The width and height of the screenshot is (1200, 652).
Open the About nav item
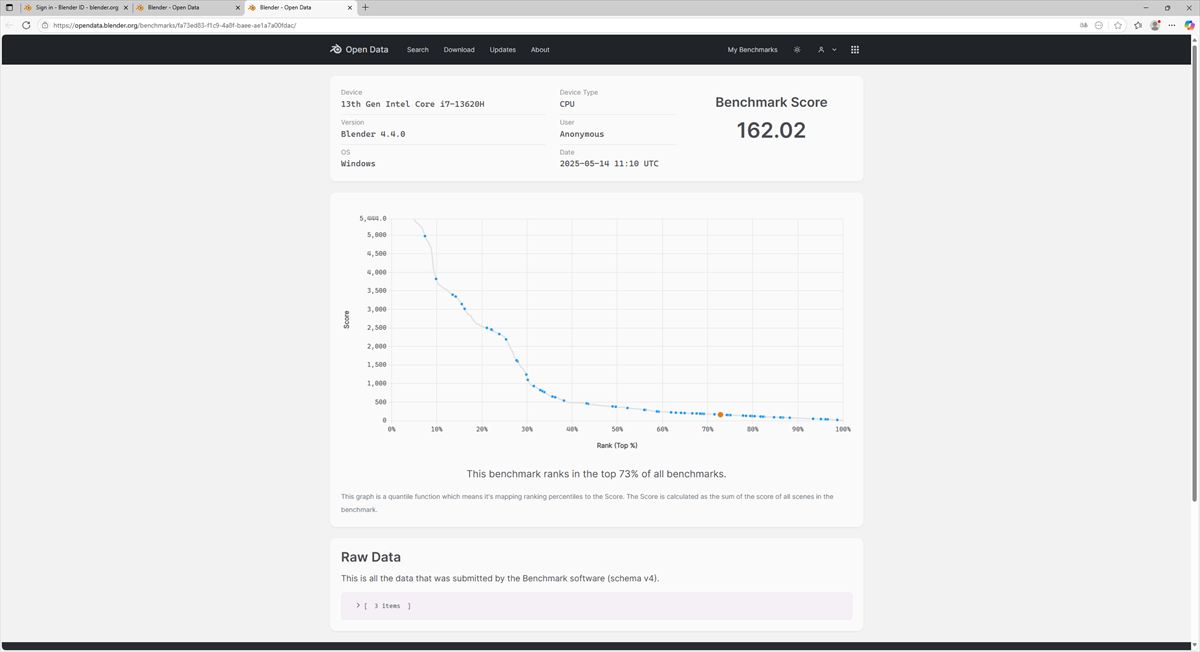540,49
